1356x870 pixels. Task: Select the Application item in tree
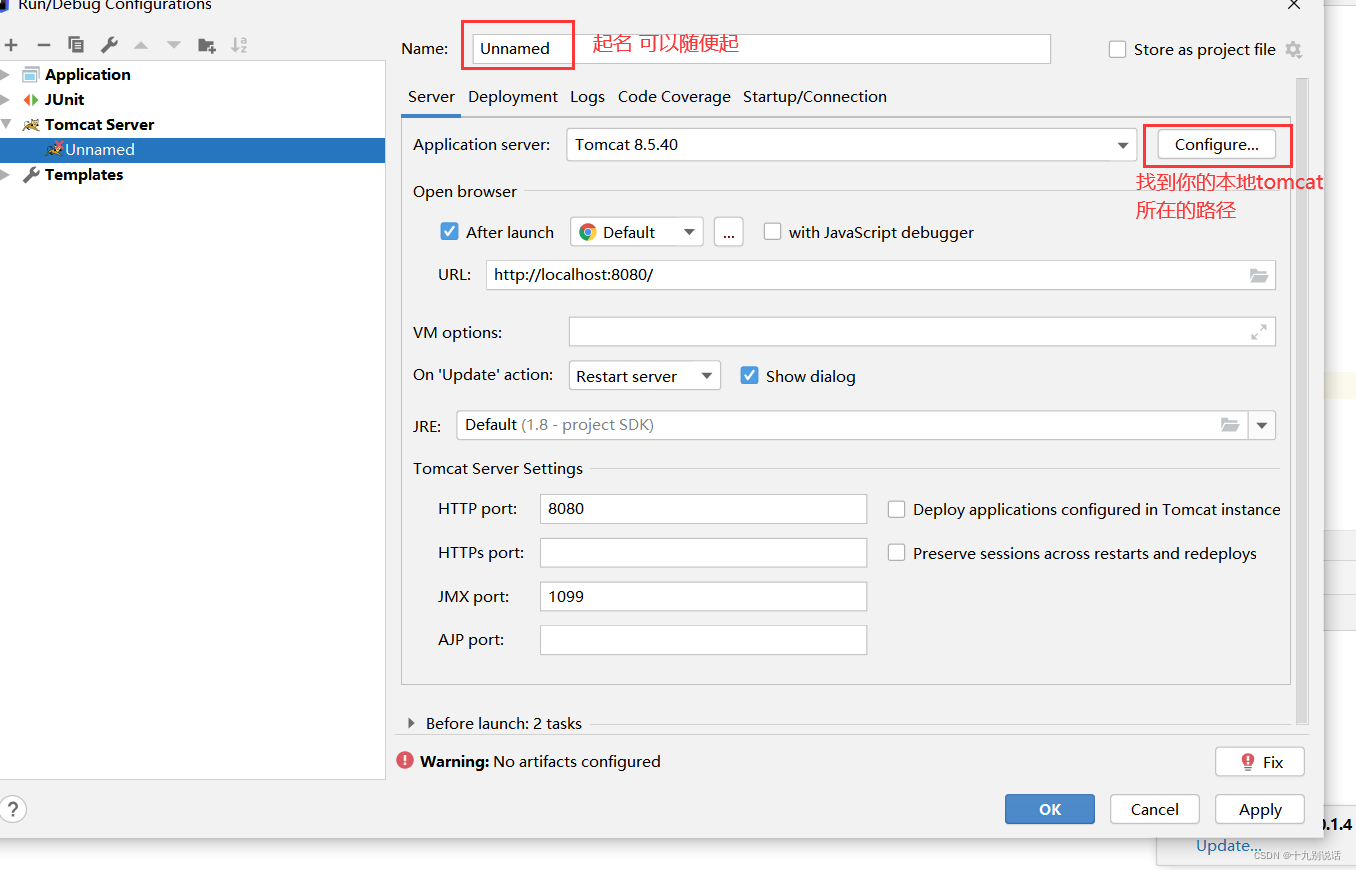click(87, 75)
